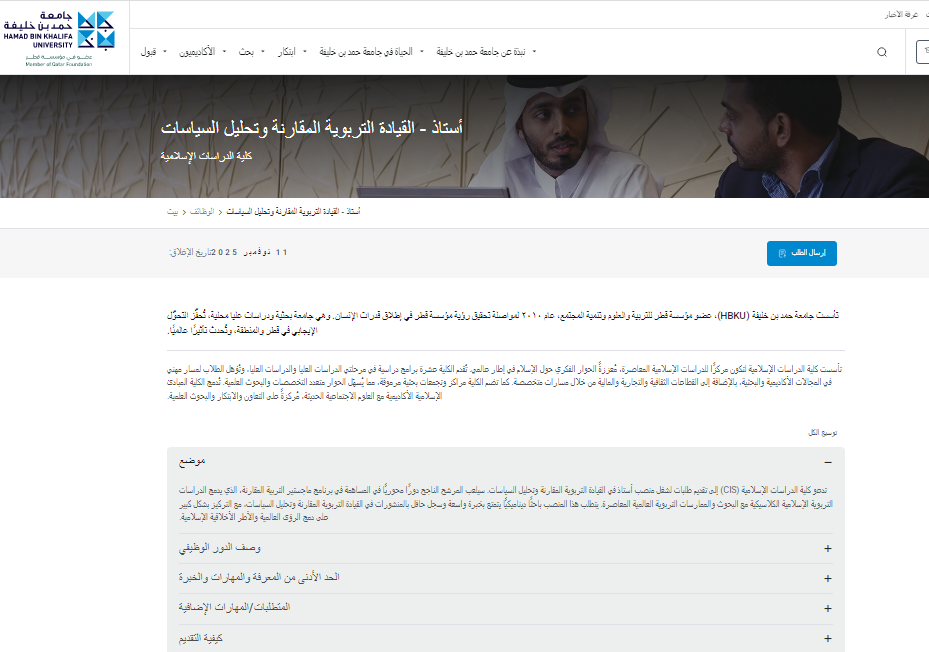The width and height of the screenshot is (929, 652).
Task: Click plus icon beside الحد الأدنى من المعرفة
Action: 827,578
